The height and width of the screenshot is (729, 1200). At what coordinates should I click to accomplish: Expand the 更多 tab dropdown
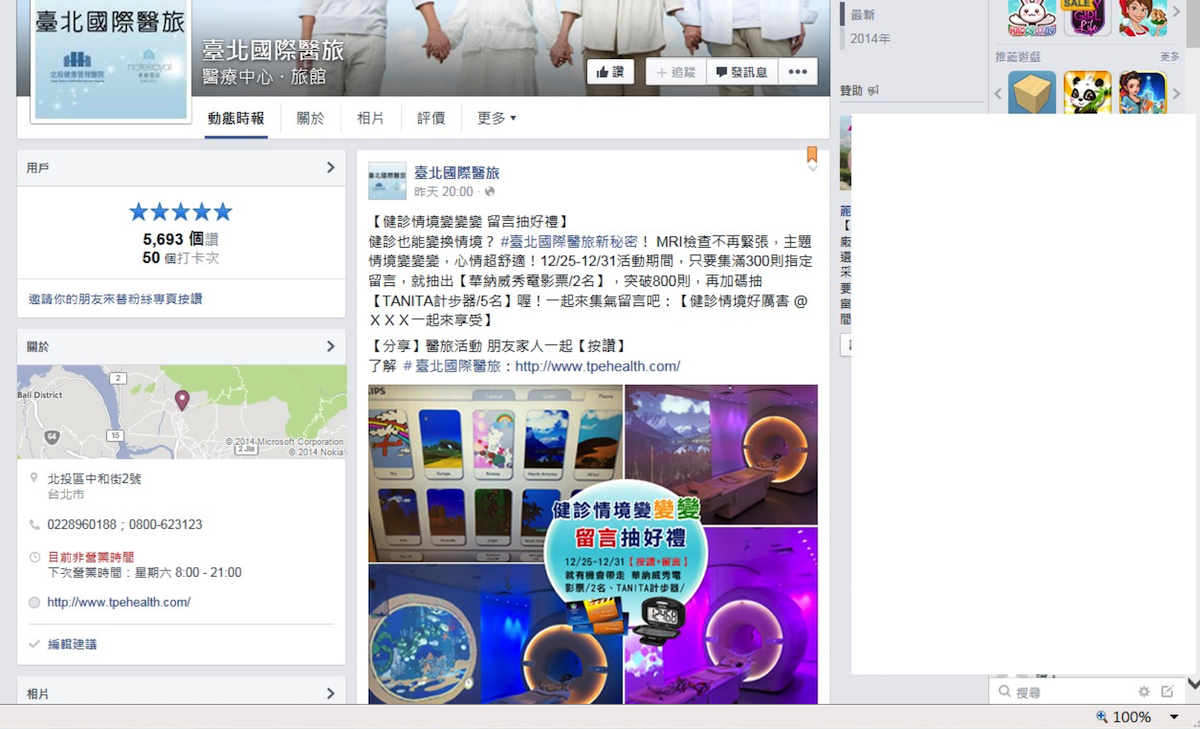tap(496, 118)
